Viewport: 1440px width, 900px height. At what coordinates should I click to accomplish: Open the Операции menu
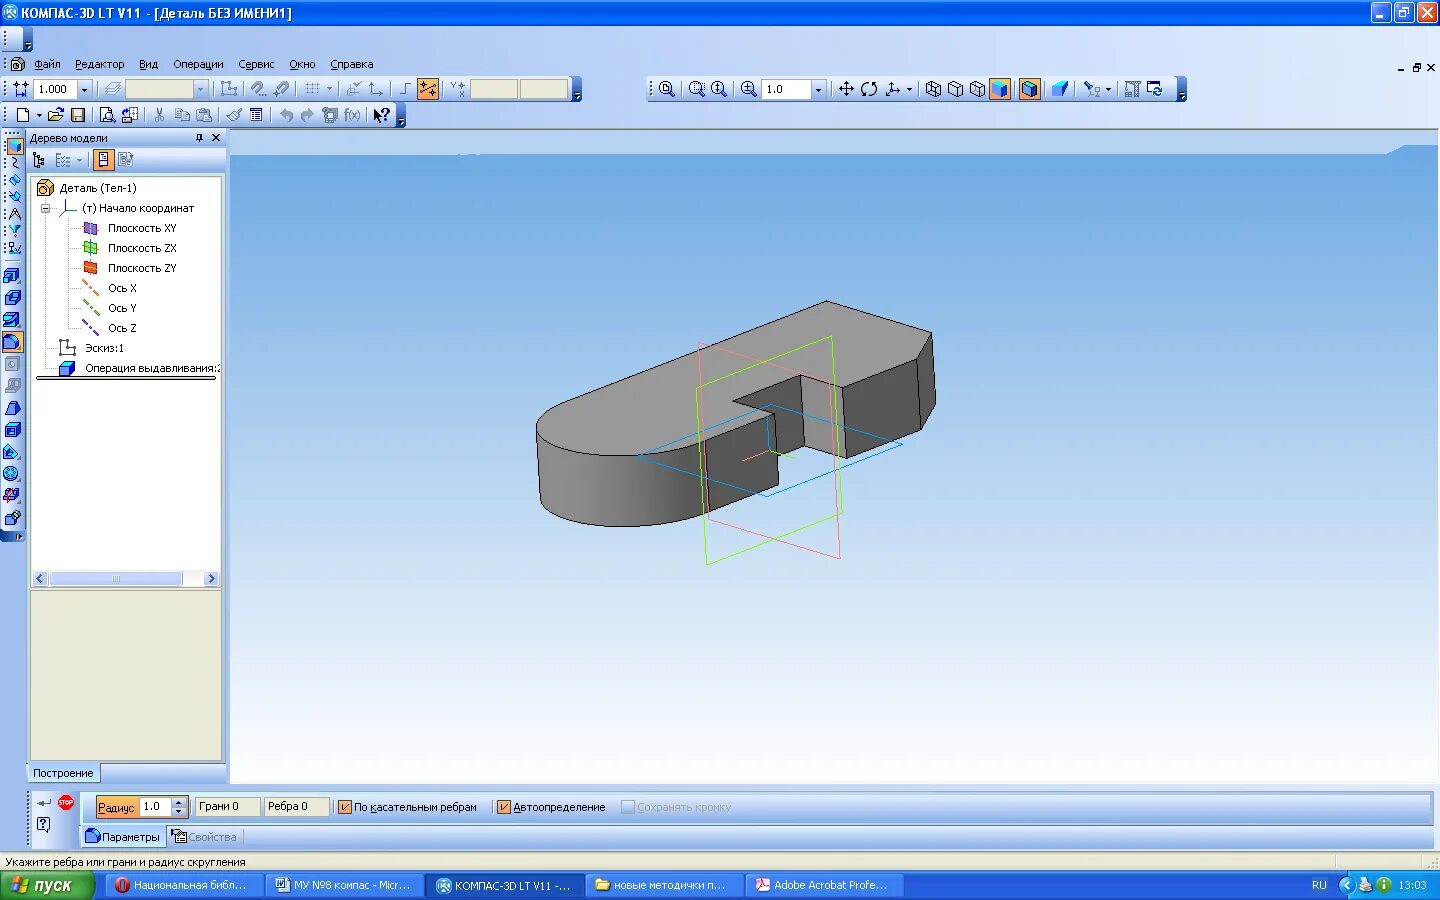click(x=198, y=64)
